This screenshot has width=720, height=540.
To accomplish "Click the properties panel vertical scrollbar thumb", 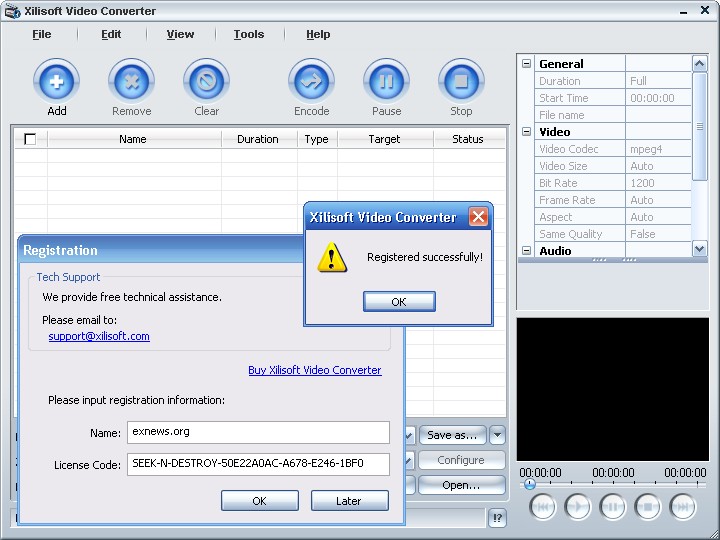I will [x=699, y=126].
